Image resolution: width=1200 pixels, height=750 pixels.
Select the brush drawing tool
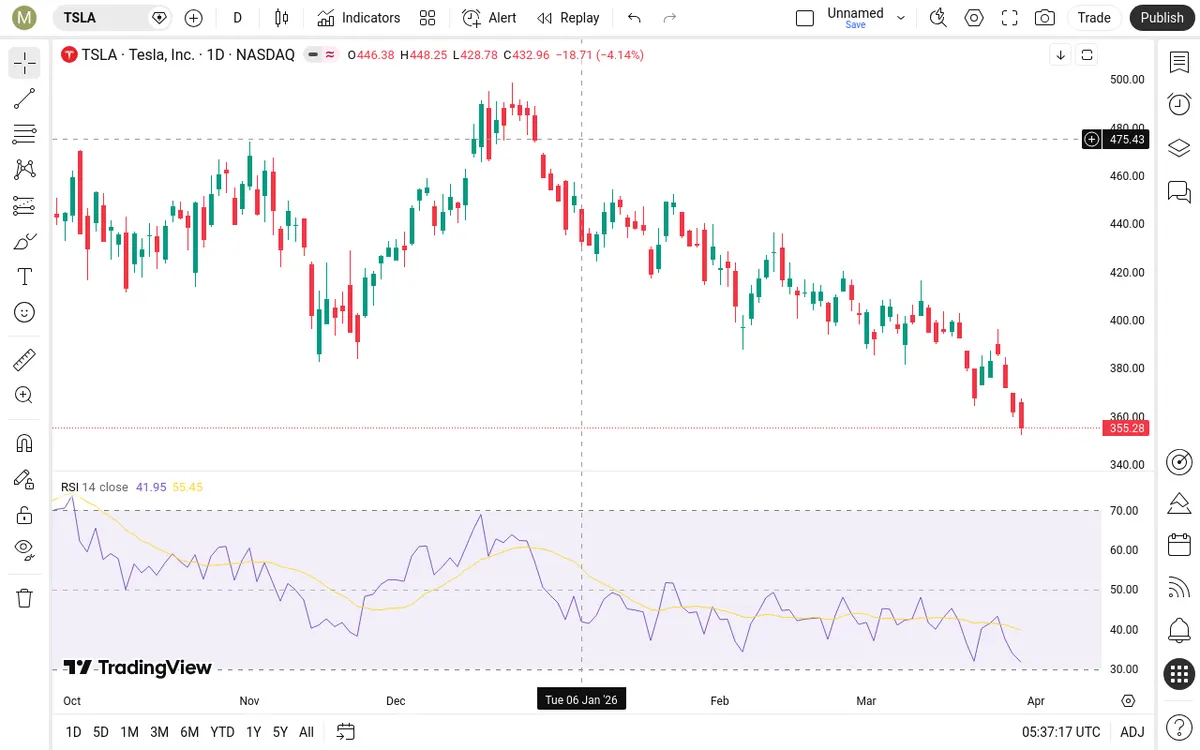coord(25,241)
